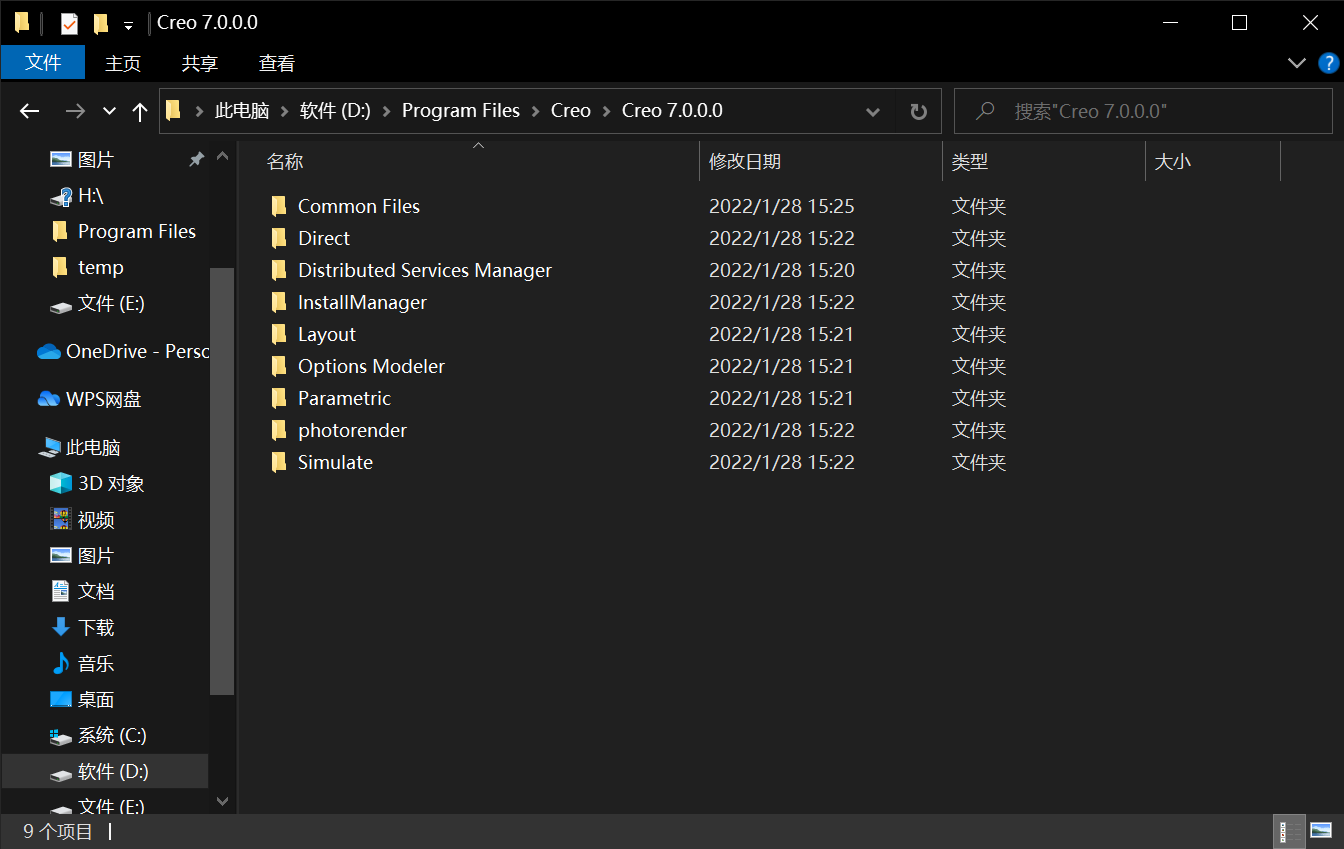The width and height of the screenshot is (1344, 849).
Task: Click the Common Files folder icon
Action: click(279, 206)
